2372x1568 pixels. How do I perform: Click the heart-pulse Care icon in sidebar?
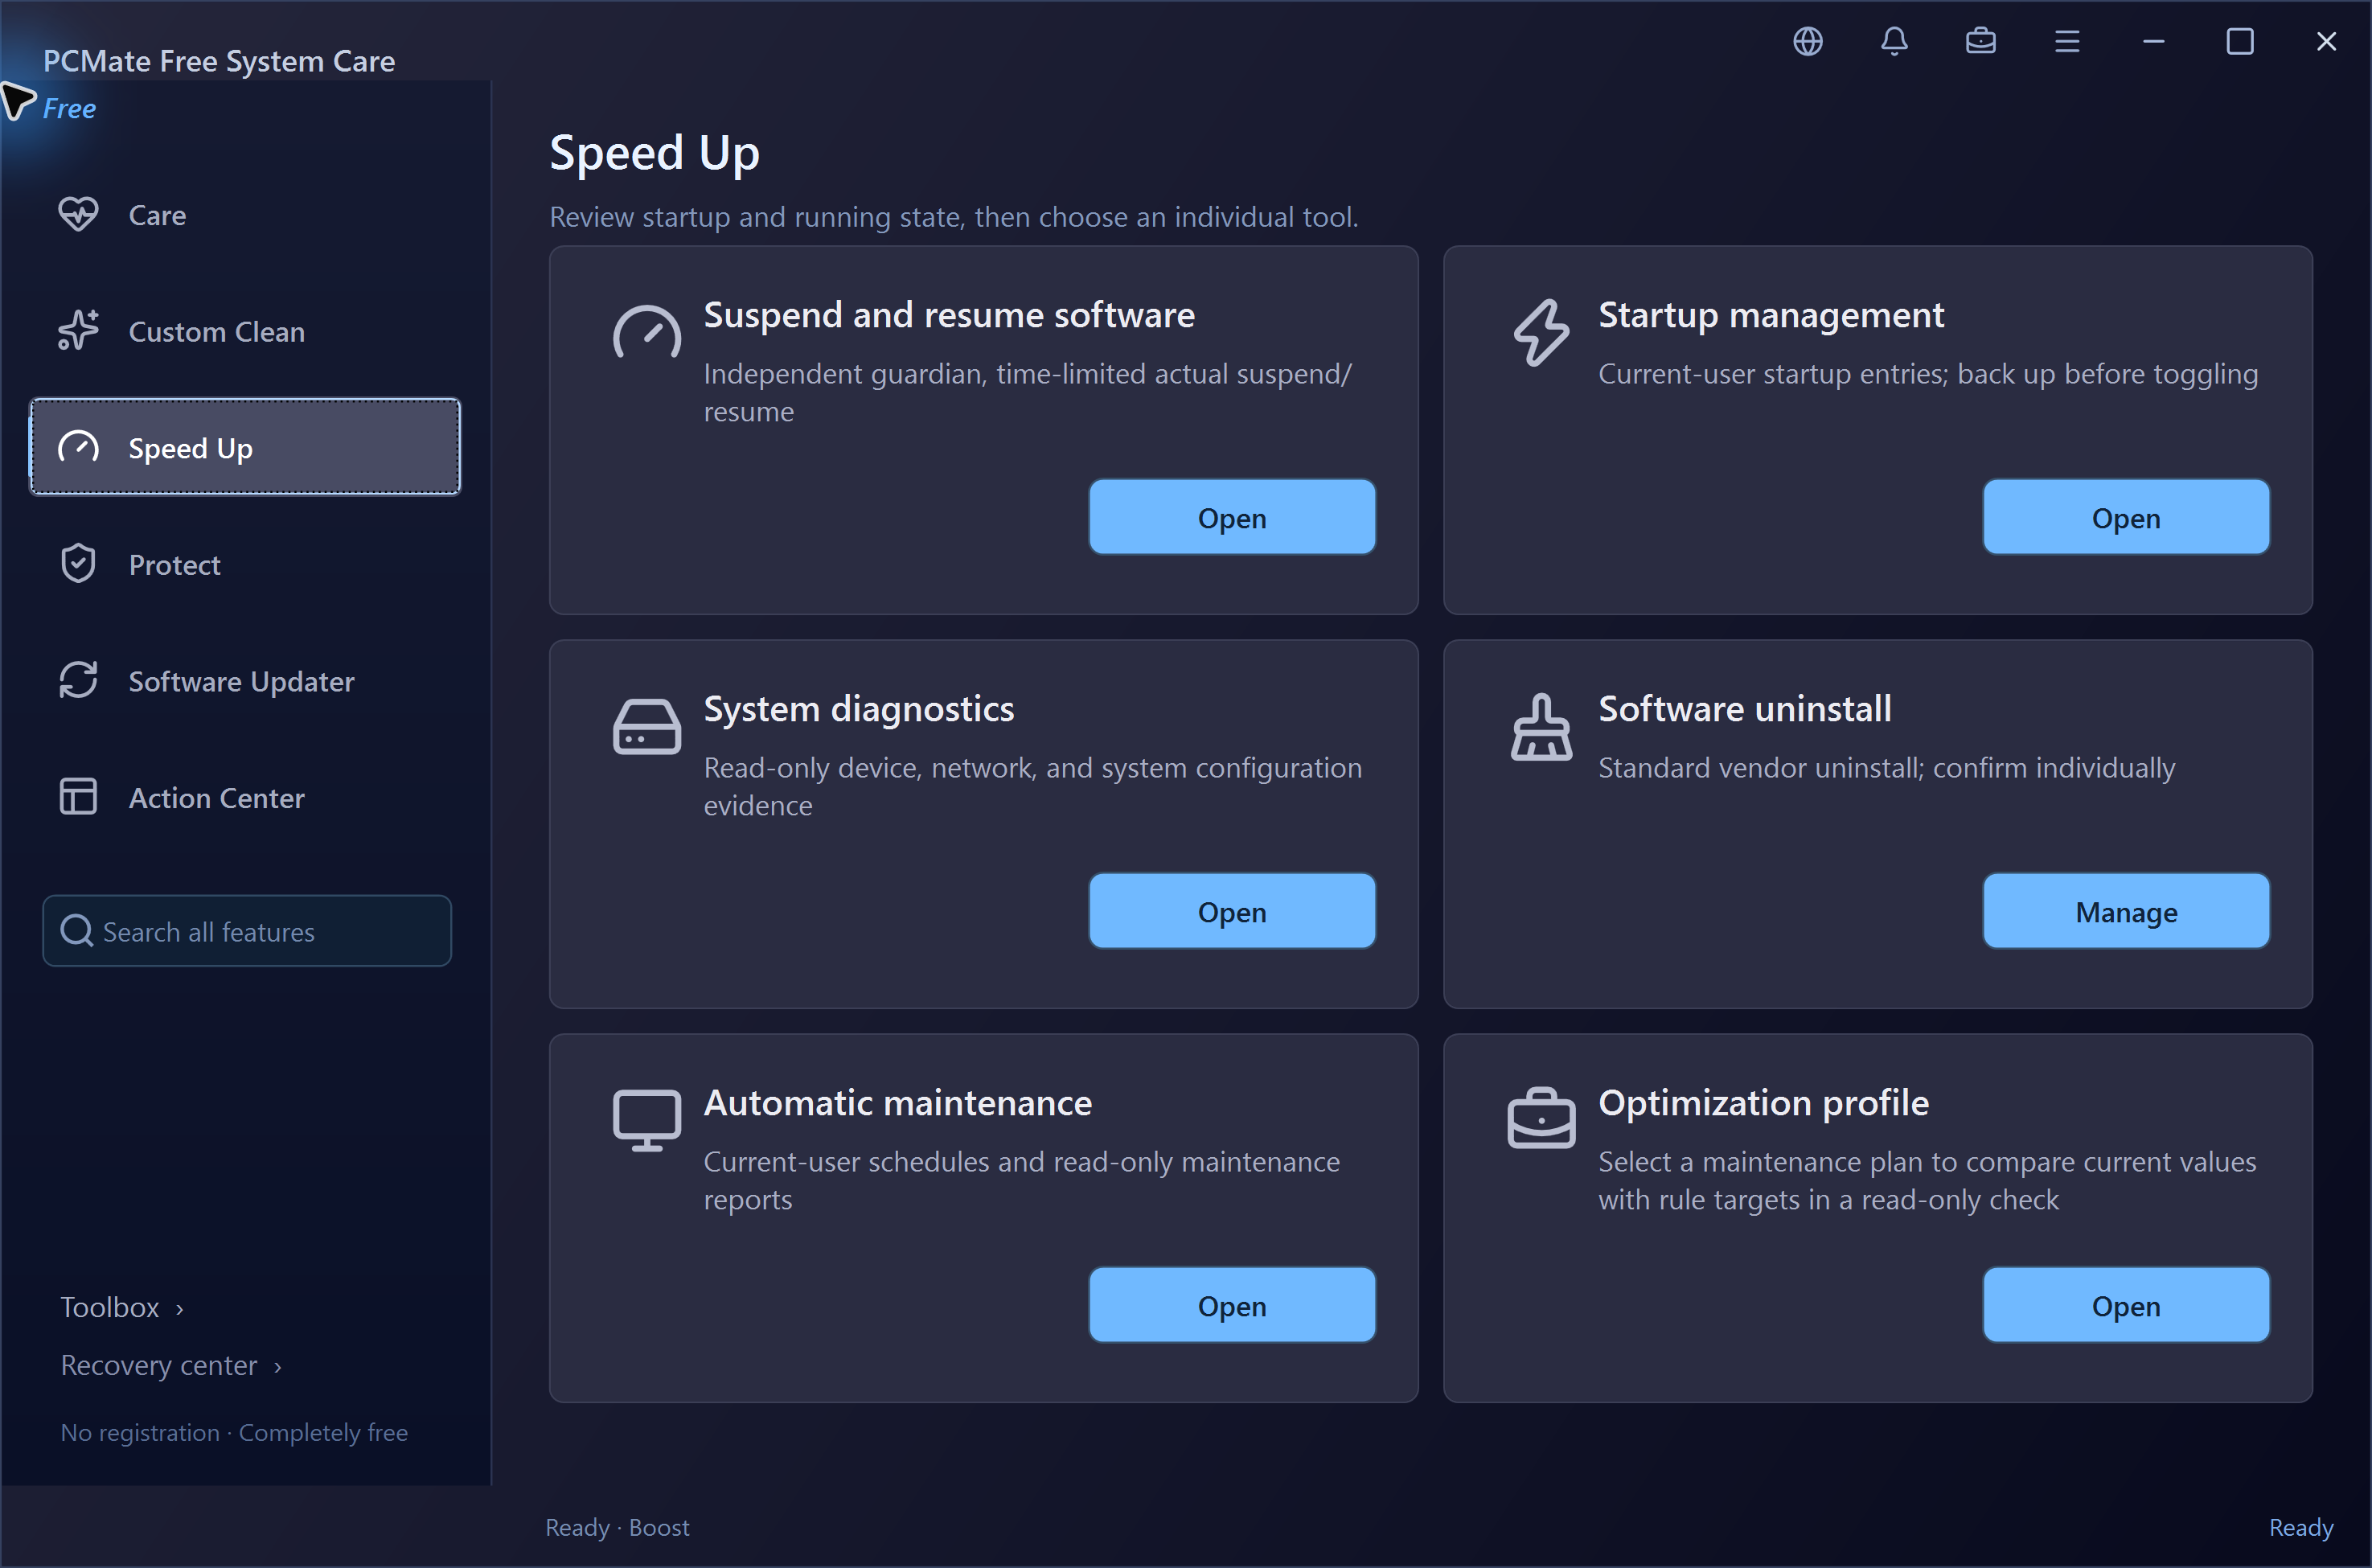click(78, 214)
